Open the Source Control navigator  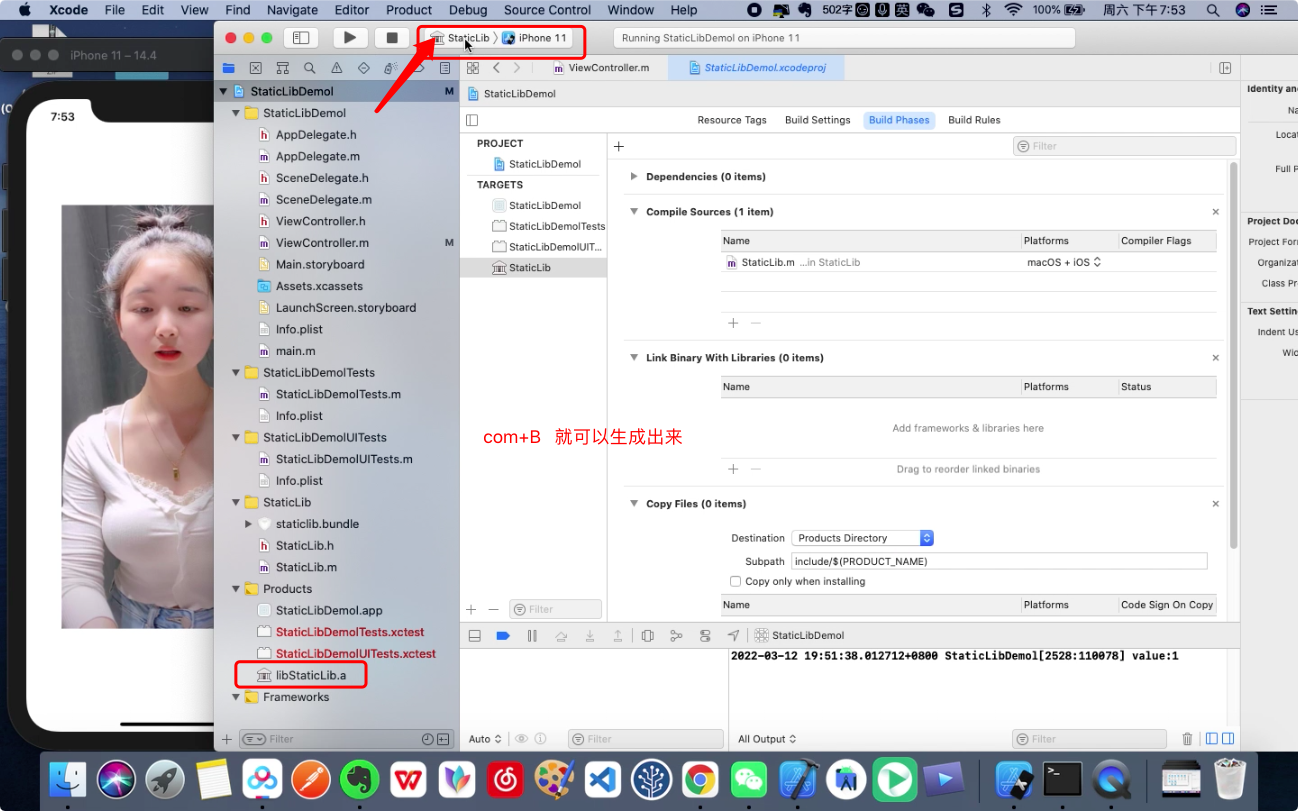256,68
